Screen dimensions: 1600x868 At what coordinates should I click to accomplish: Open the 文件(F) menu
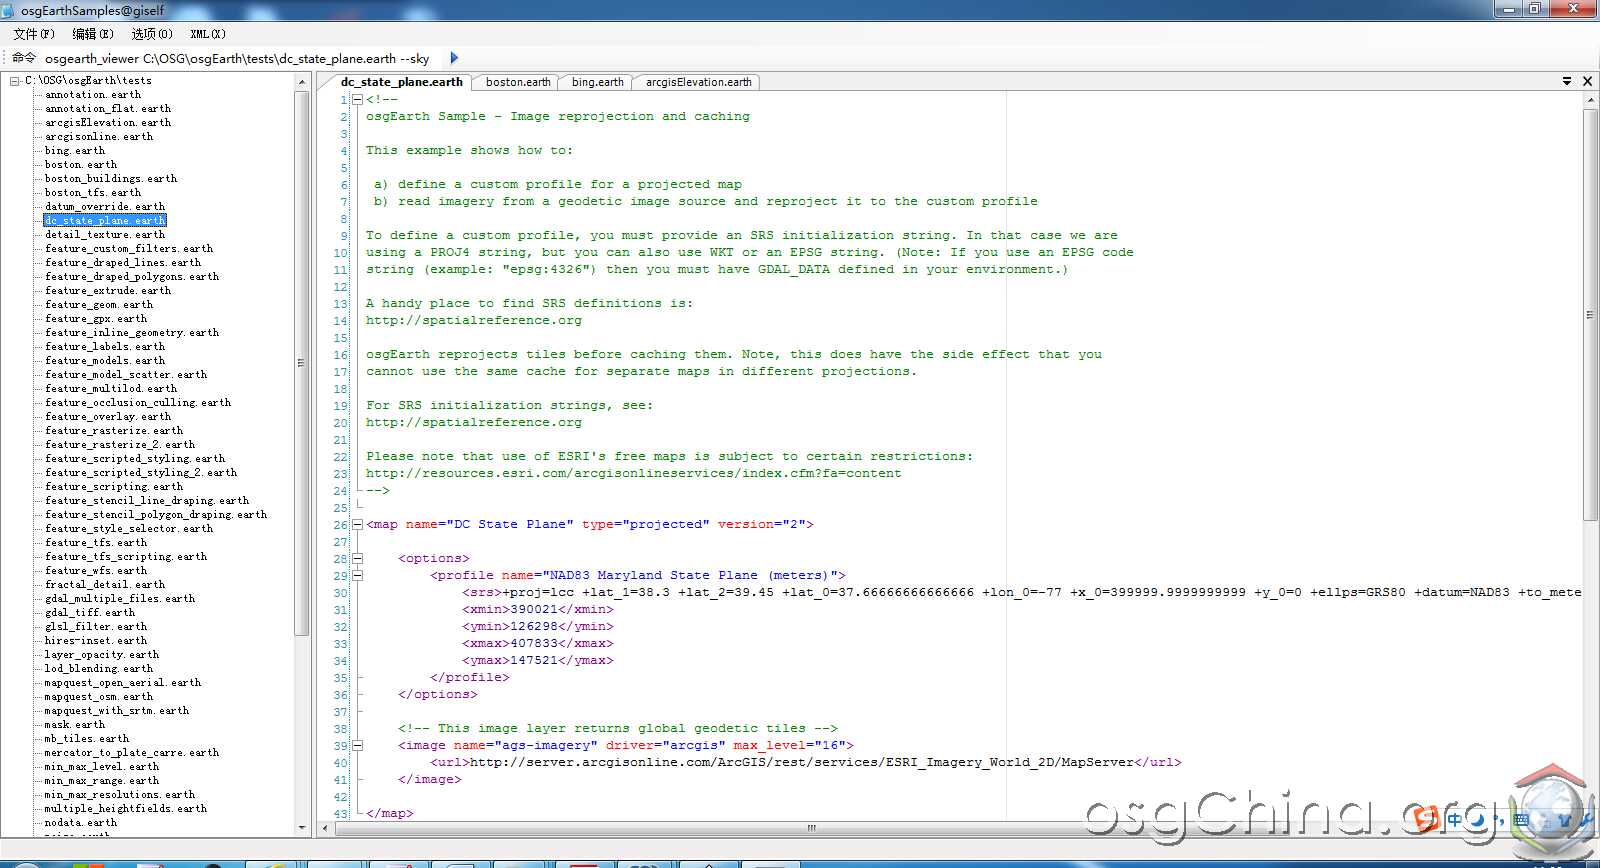point(34,34)
